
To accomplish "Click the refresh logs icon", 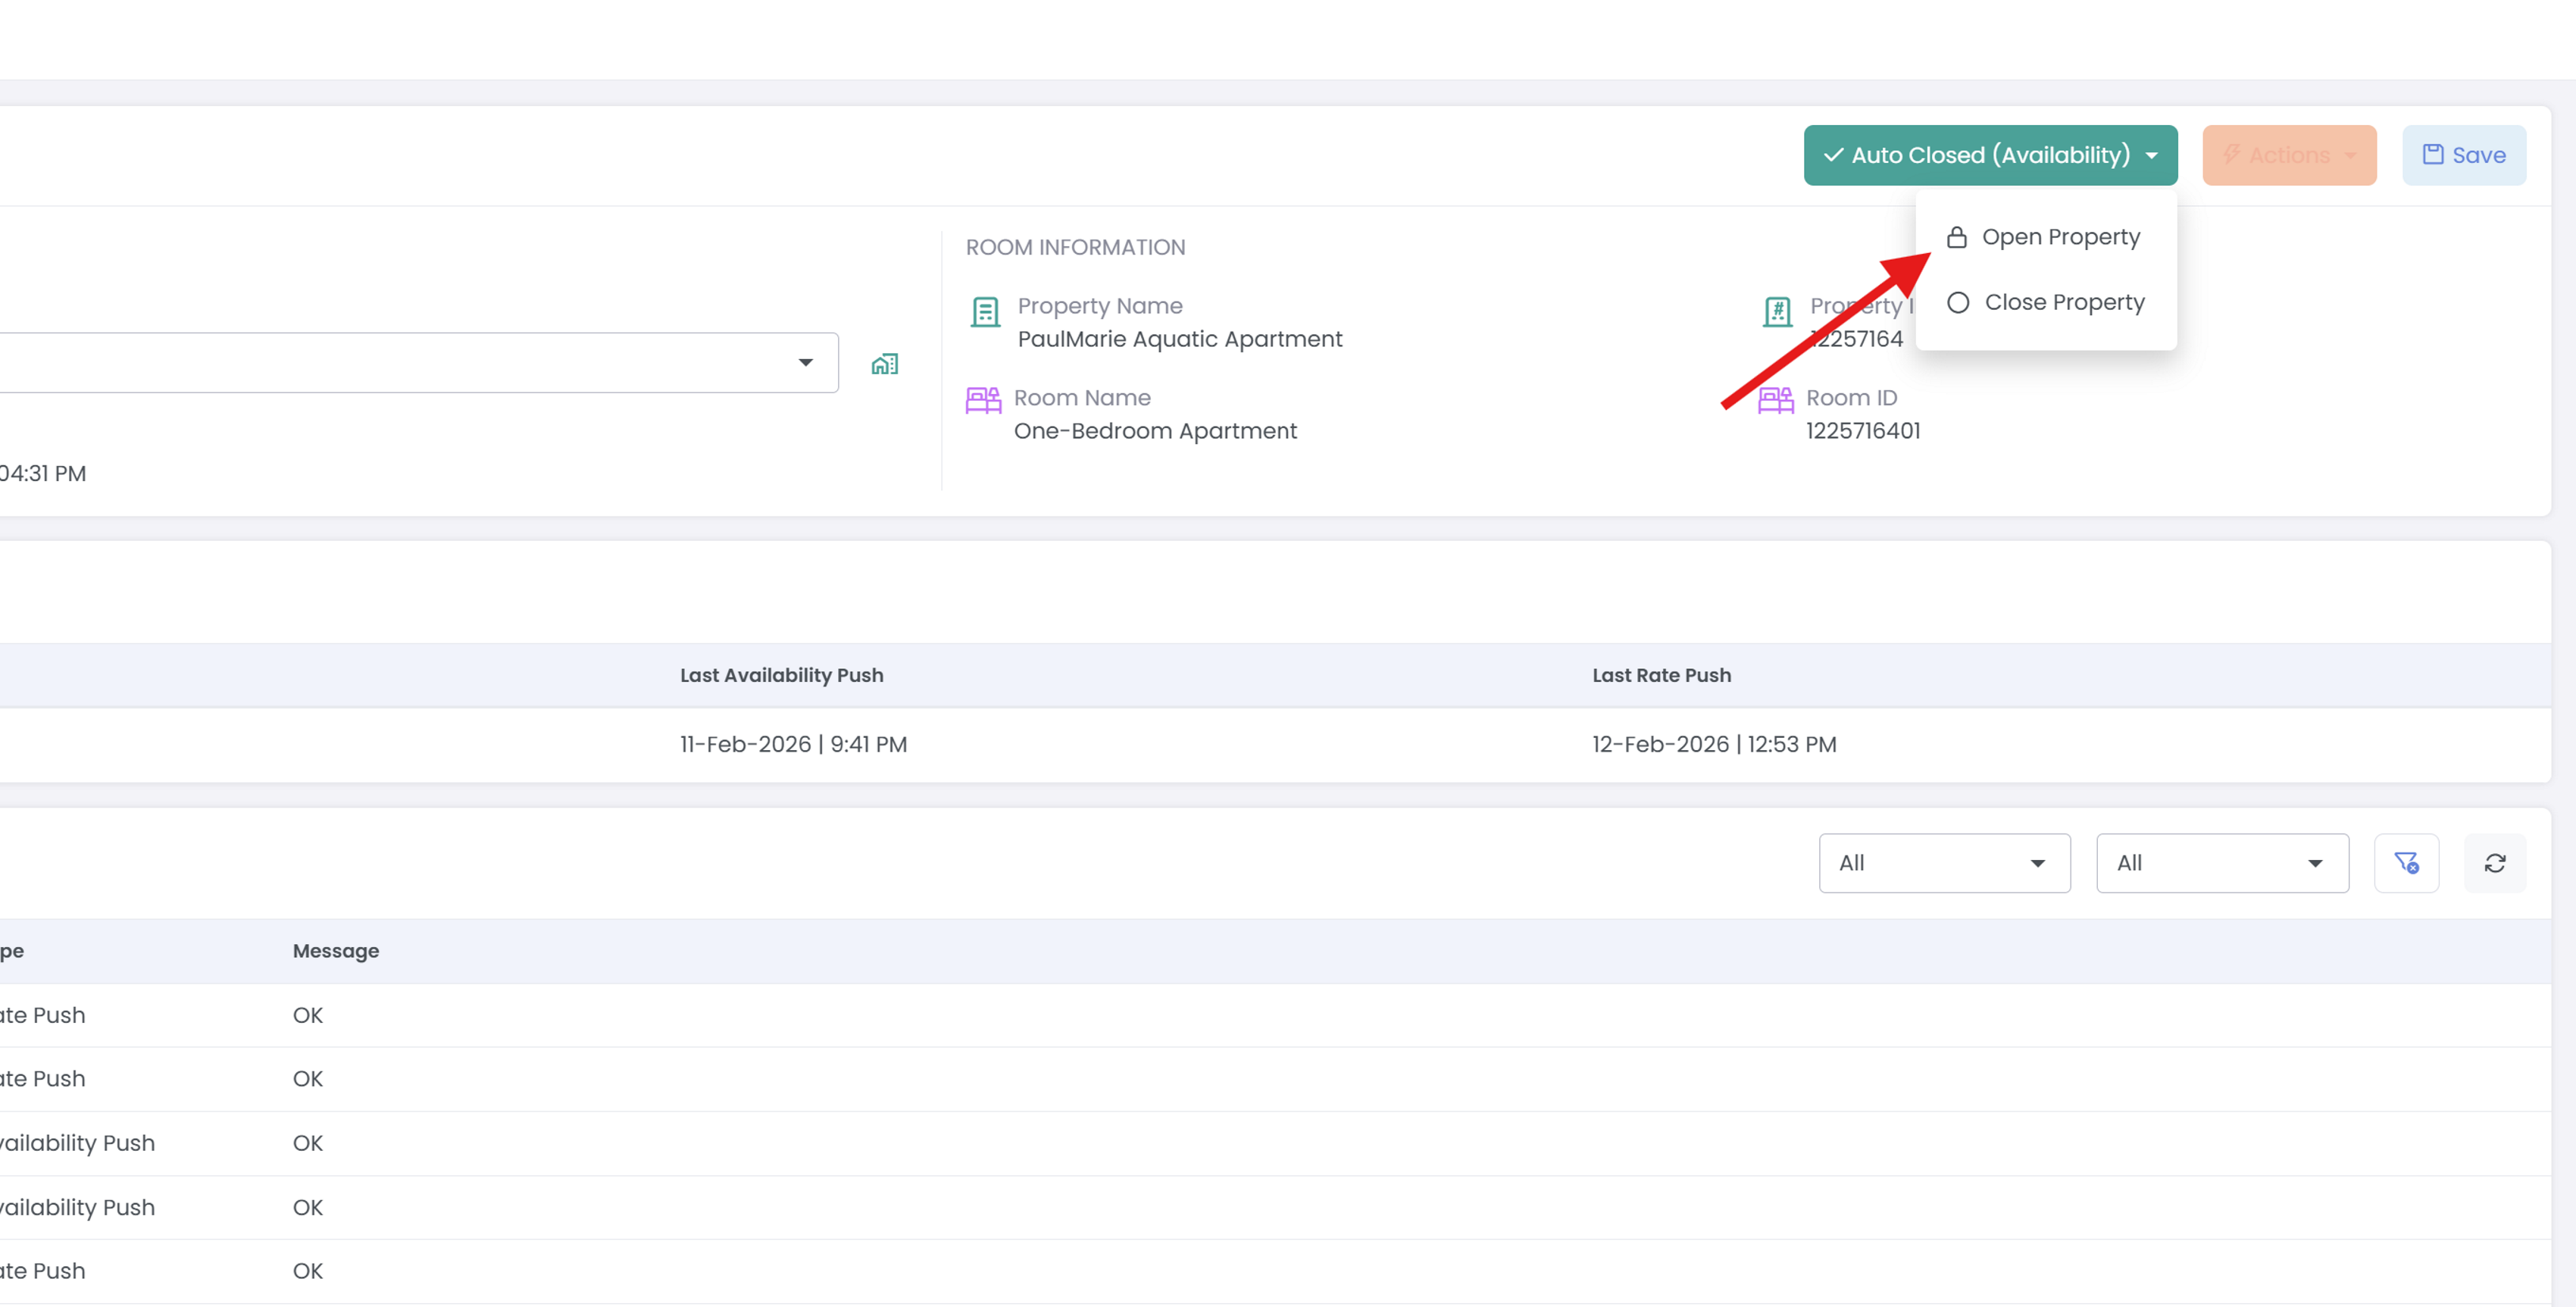I will 2494,863.
